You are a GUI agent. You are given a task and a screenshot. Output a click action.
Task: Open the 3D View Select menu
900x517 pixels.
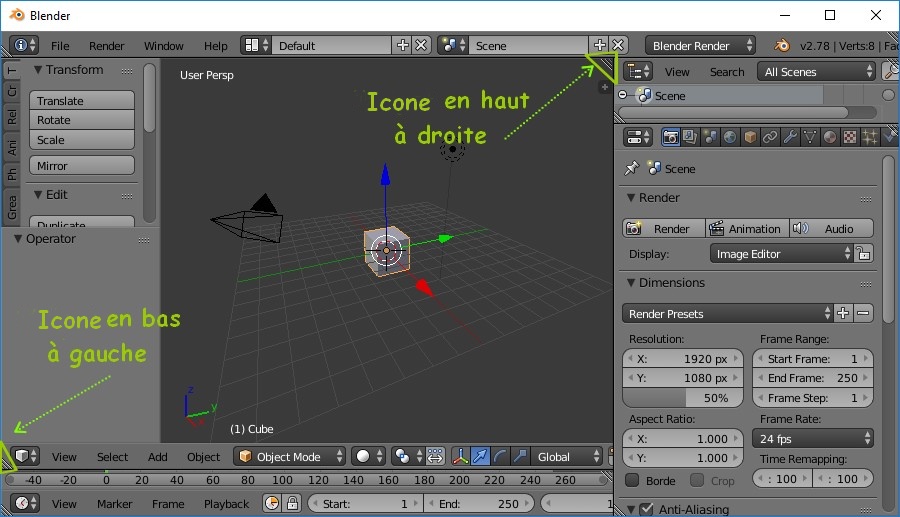click(x=112, y=456)
